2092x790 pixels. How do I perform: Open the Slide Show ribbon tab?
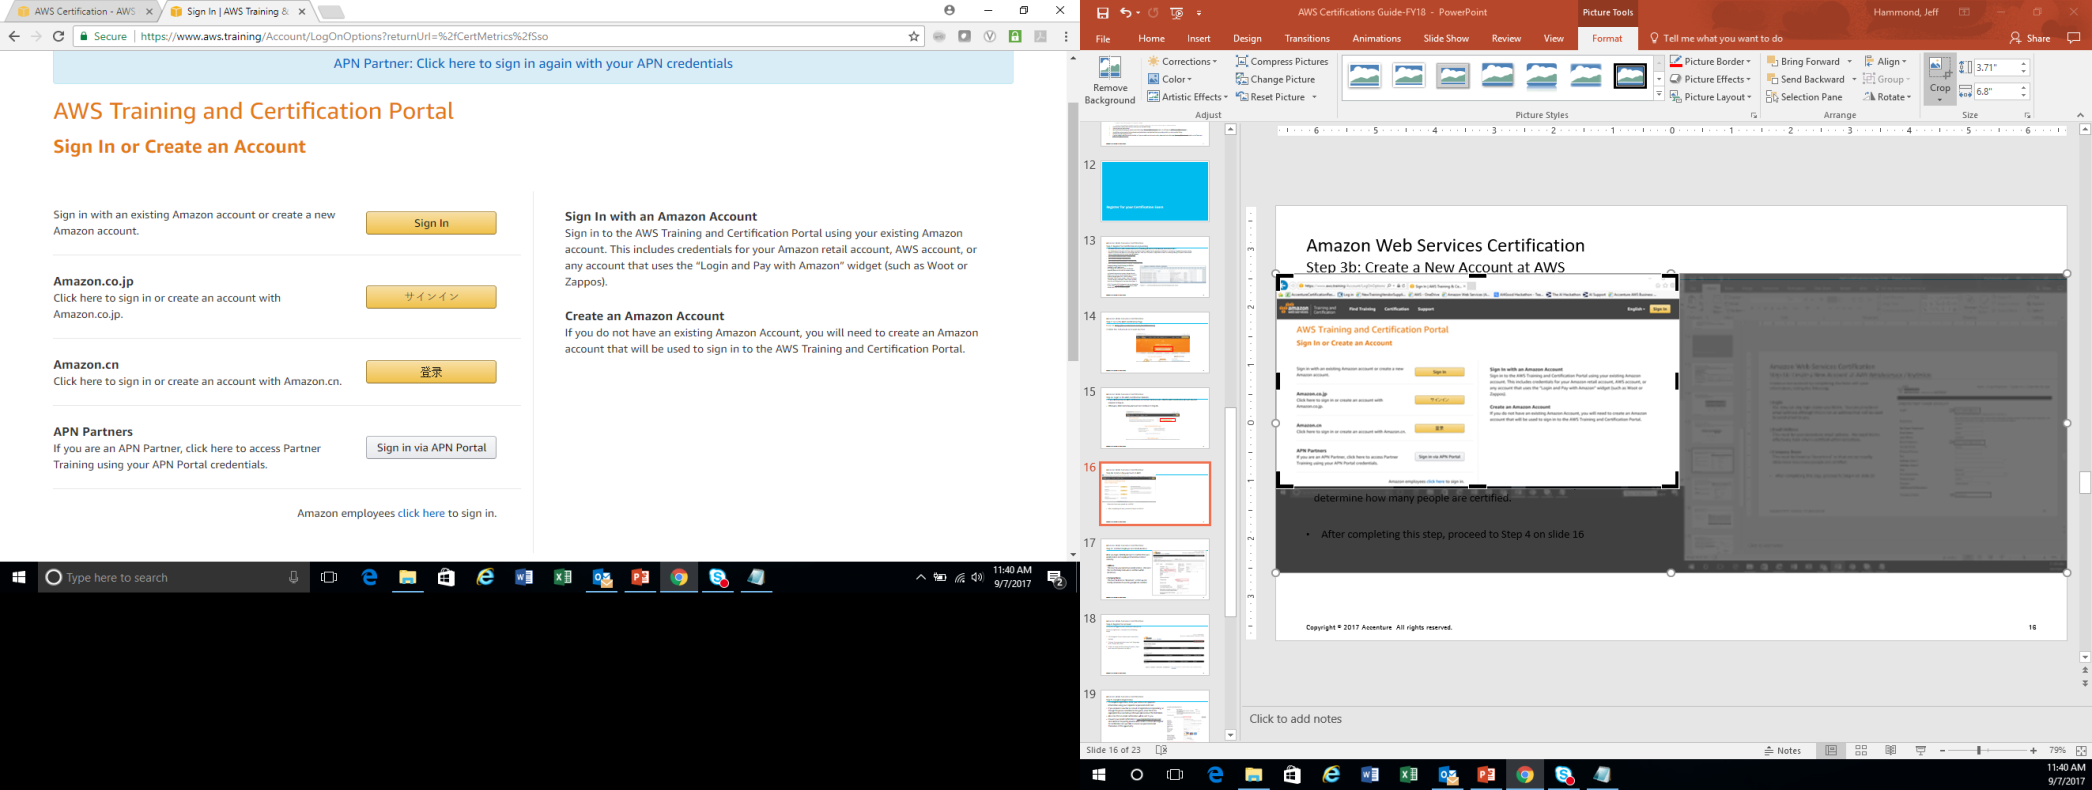click(1446, 38)
